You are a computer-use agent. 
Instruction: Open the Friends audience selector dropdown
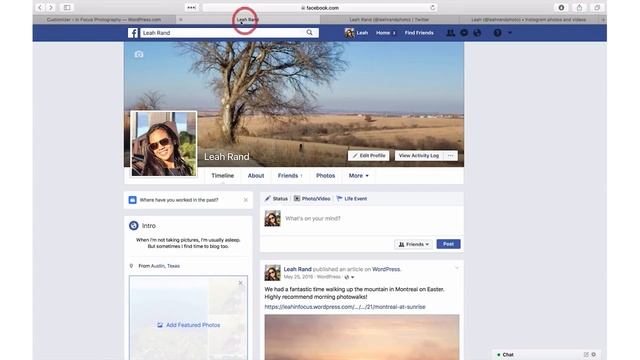(x=414, y=244)
